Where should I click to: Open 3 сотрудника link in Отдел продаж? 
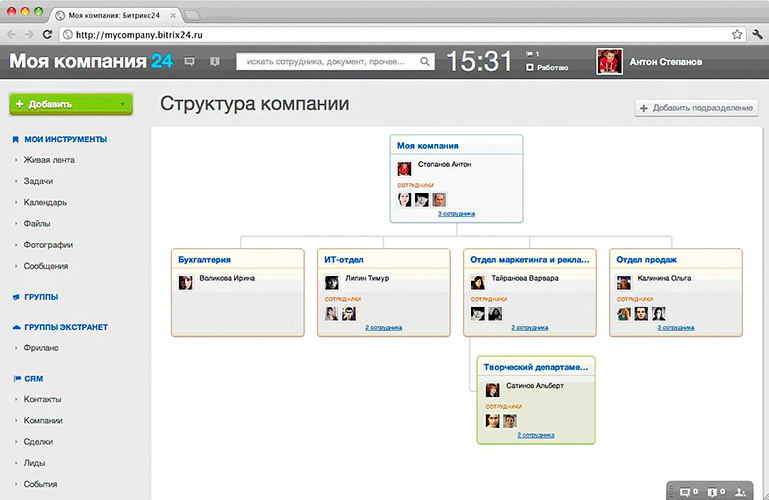(x=676, y=327)
